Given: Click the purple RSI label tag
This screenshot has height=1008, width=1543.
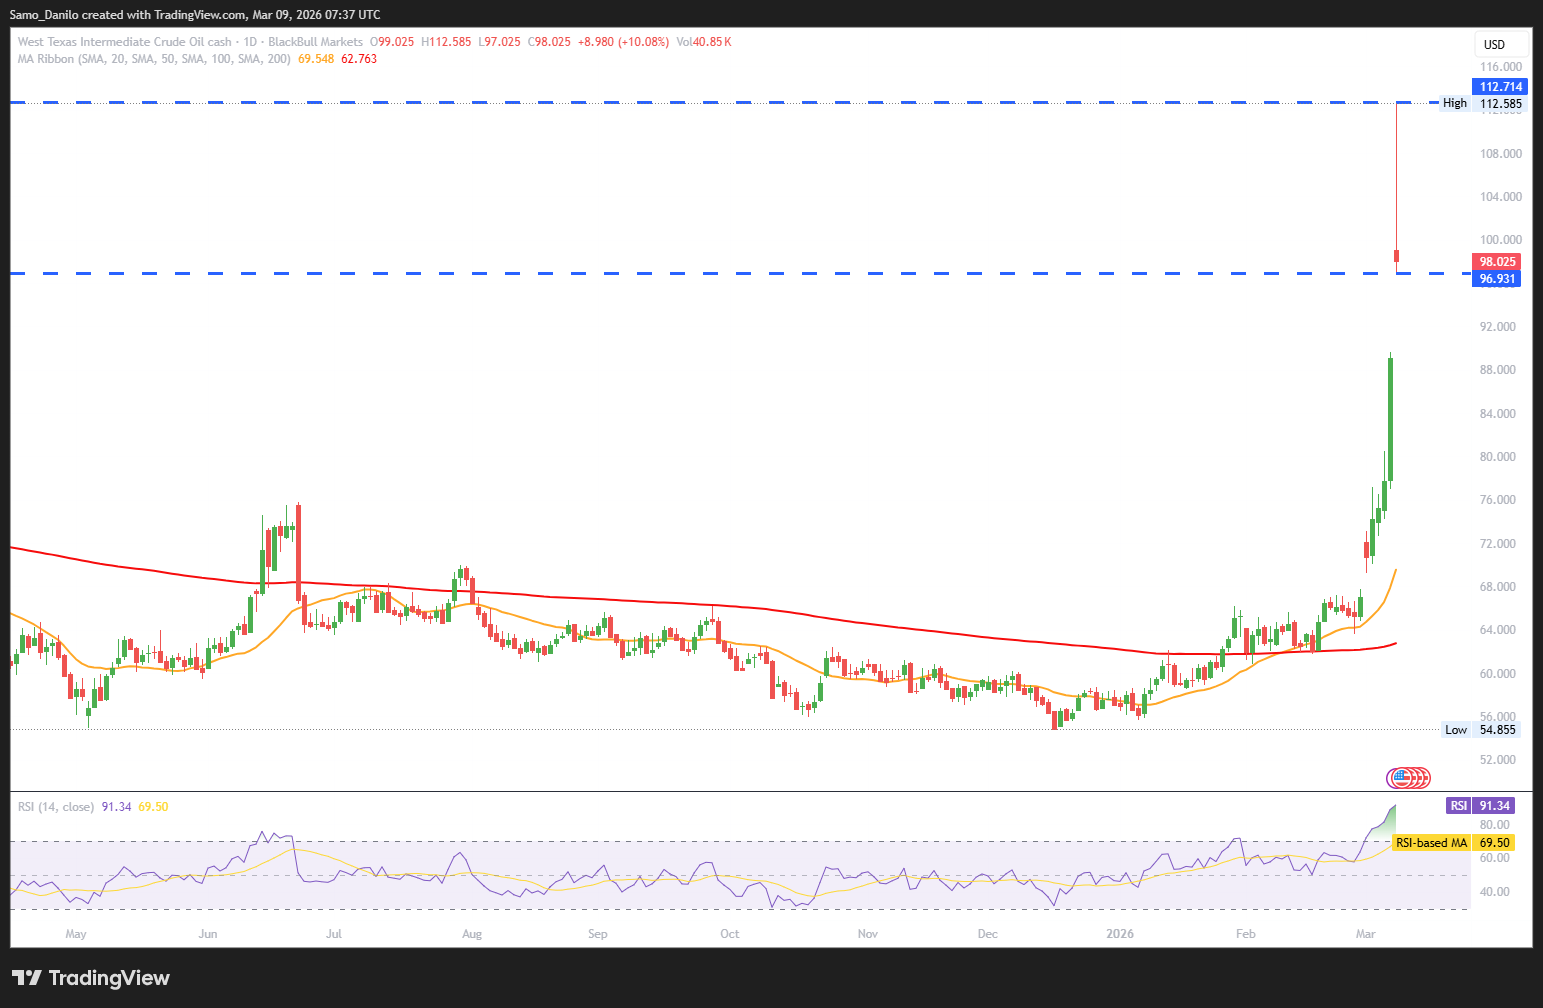Looking at the screenshot, I should point(1459,806).
